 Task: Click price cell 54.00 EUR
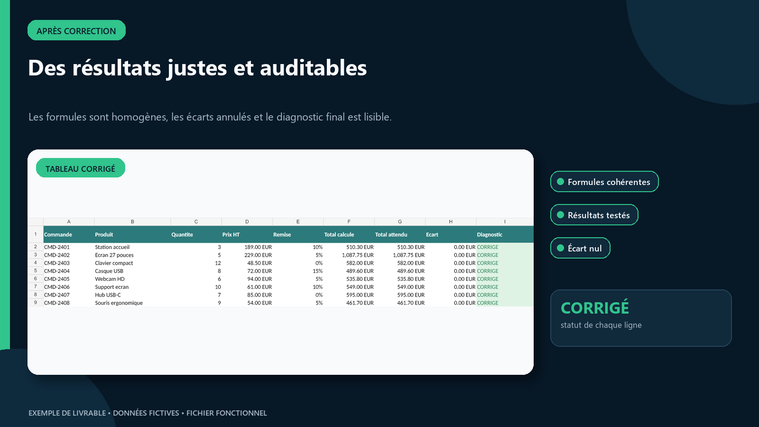point(247,303)
